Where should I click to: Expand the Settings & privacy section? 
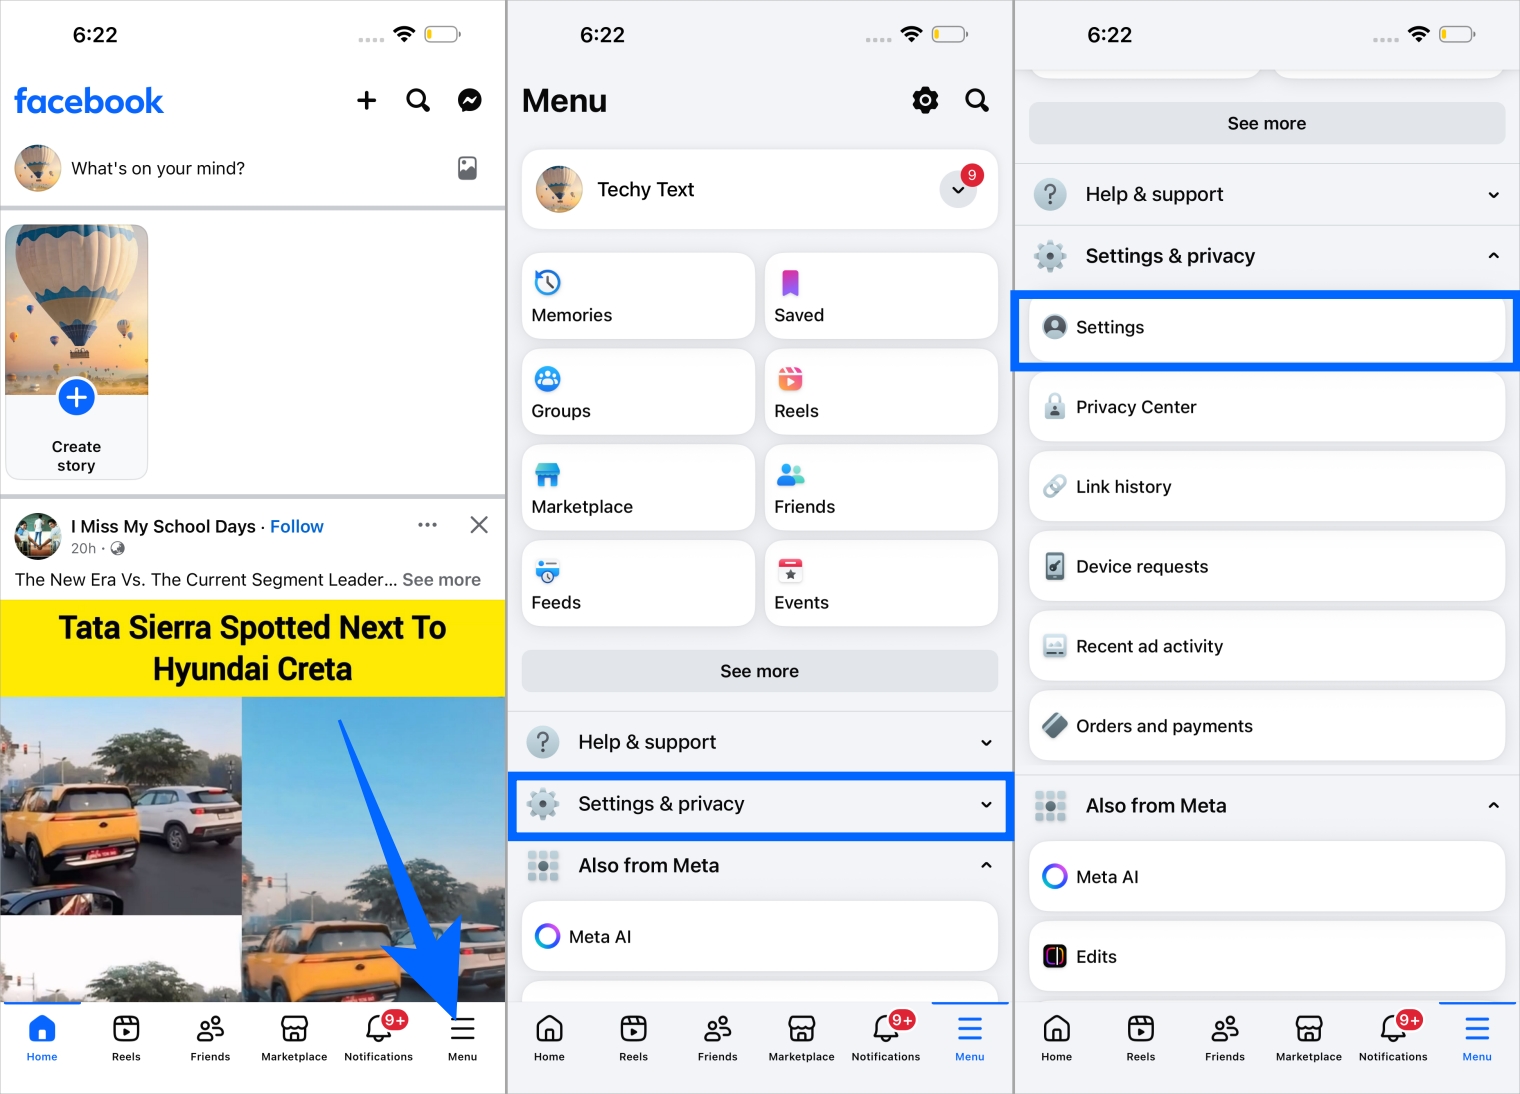[759, 804]
